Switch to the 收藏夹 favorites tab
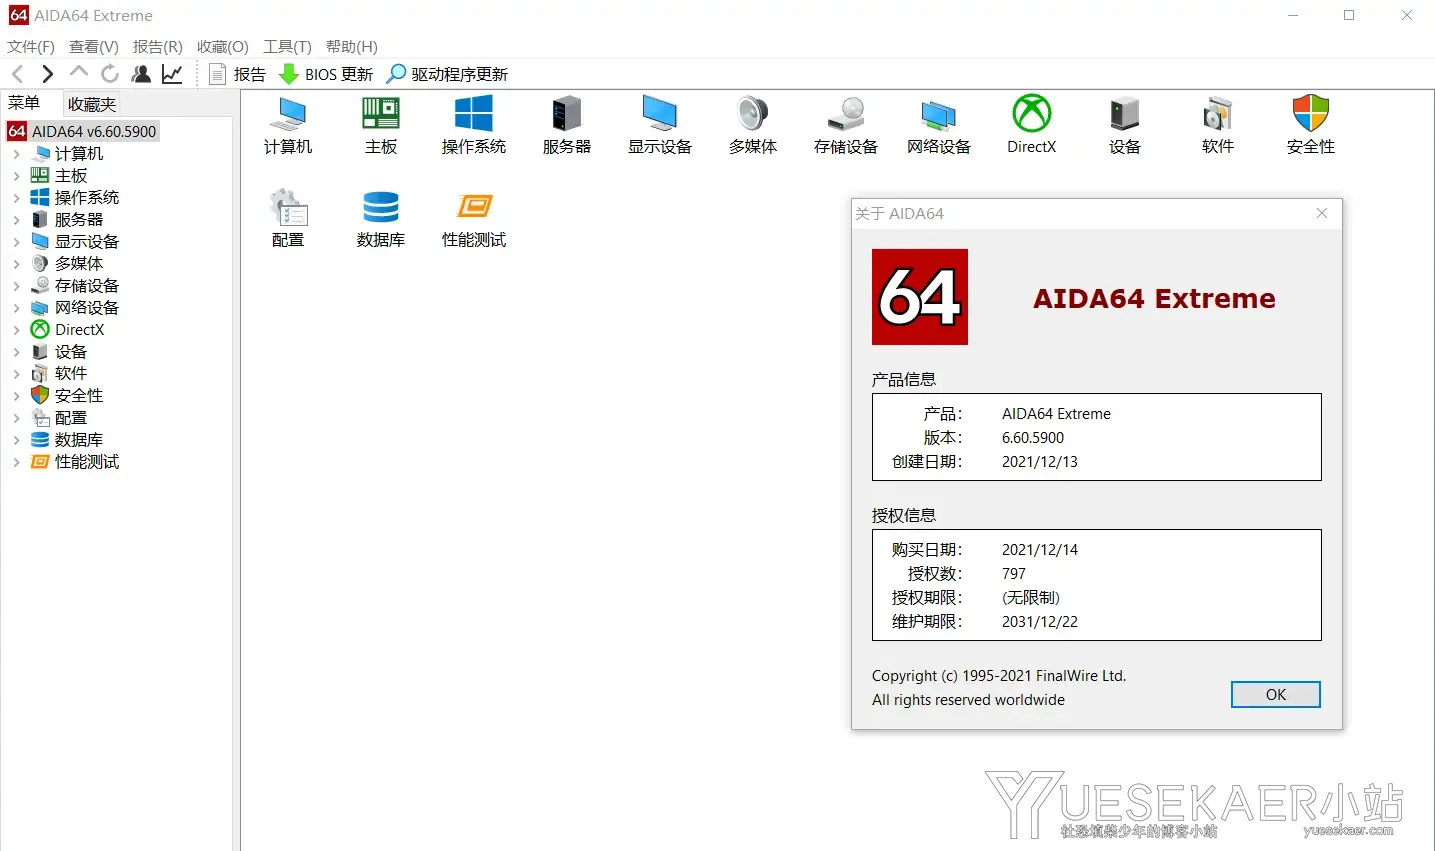Screen dimensions: 1435x851 click(92, 104)
